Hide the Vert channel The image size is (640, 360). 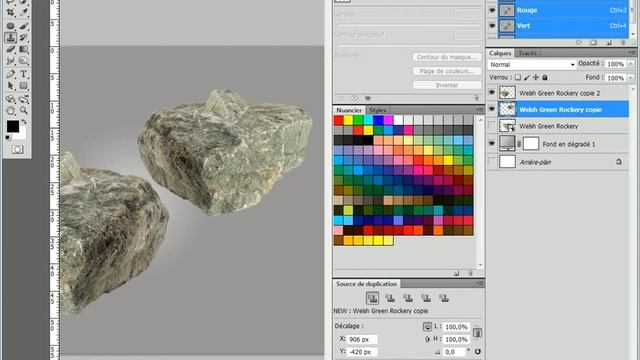(492, 25)
